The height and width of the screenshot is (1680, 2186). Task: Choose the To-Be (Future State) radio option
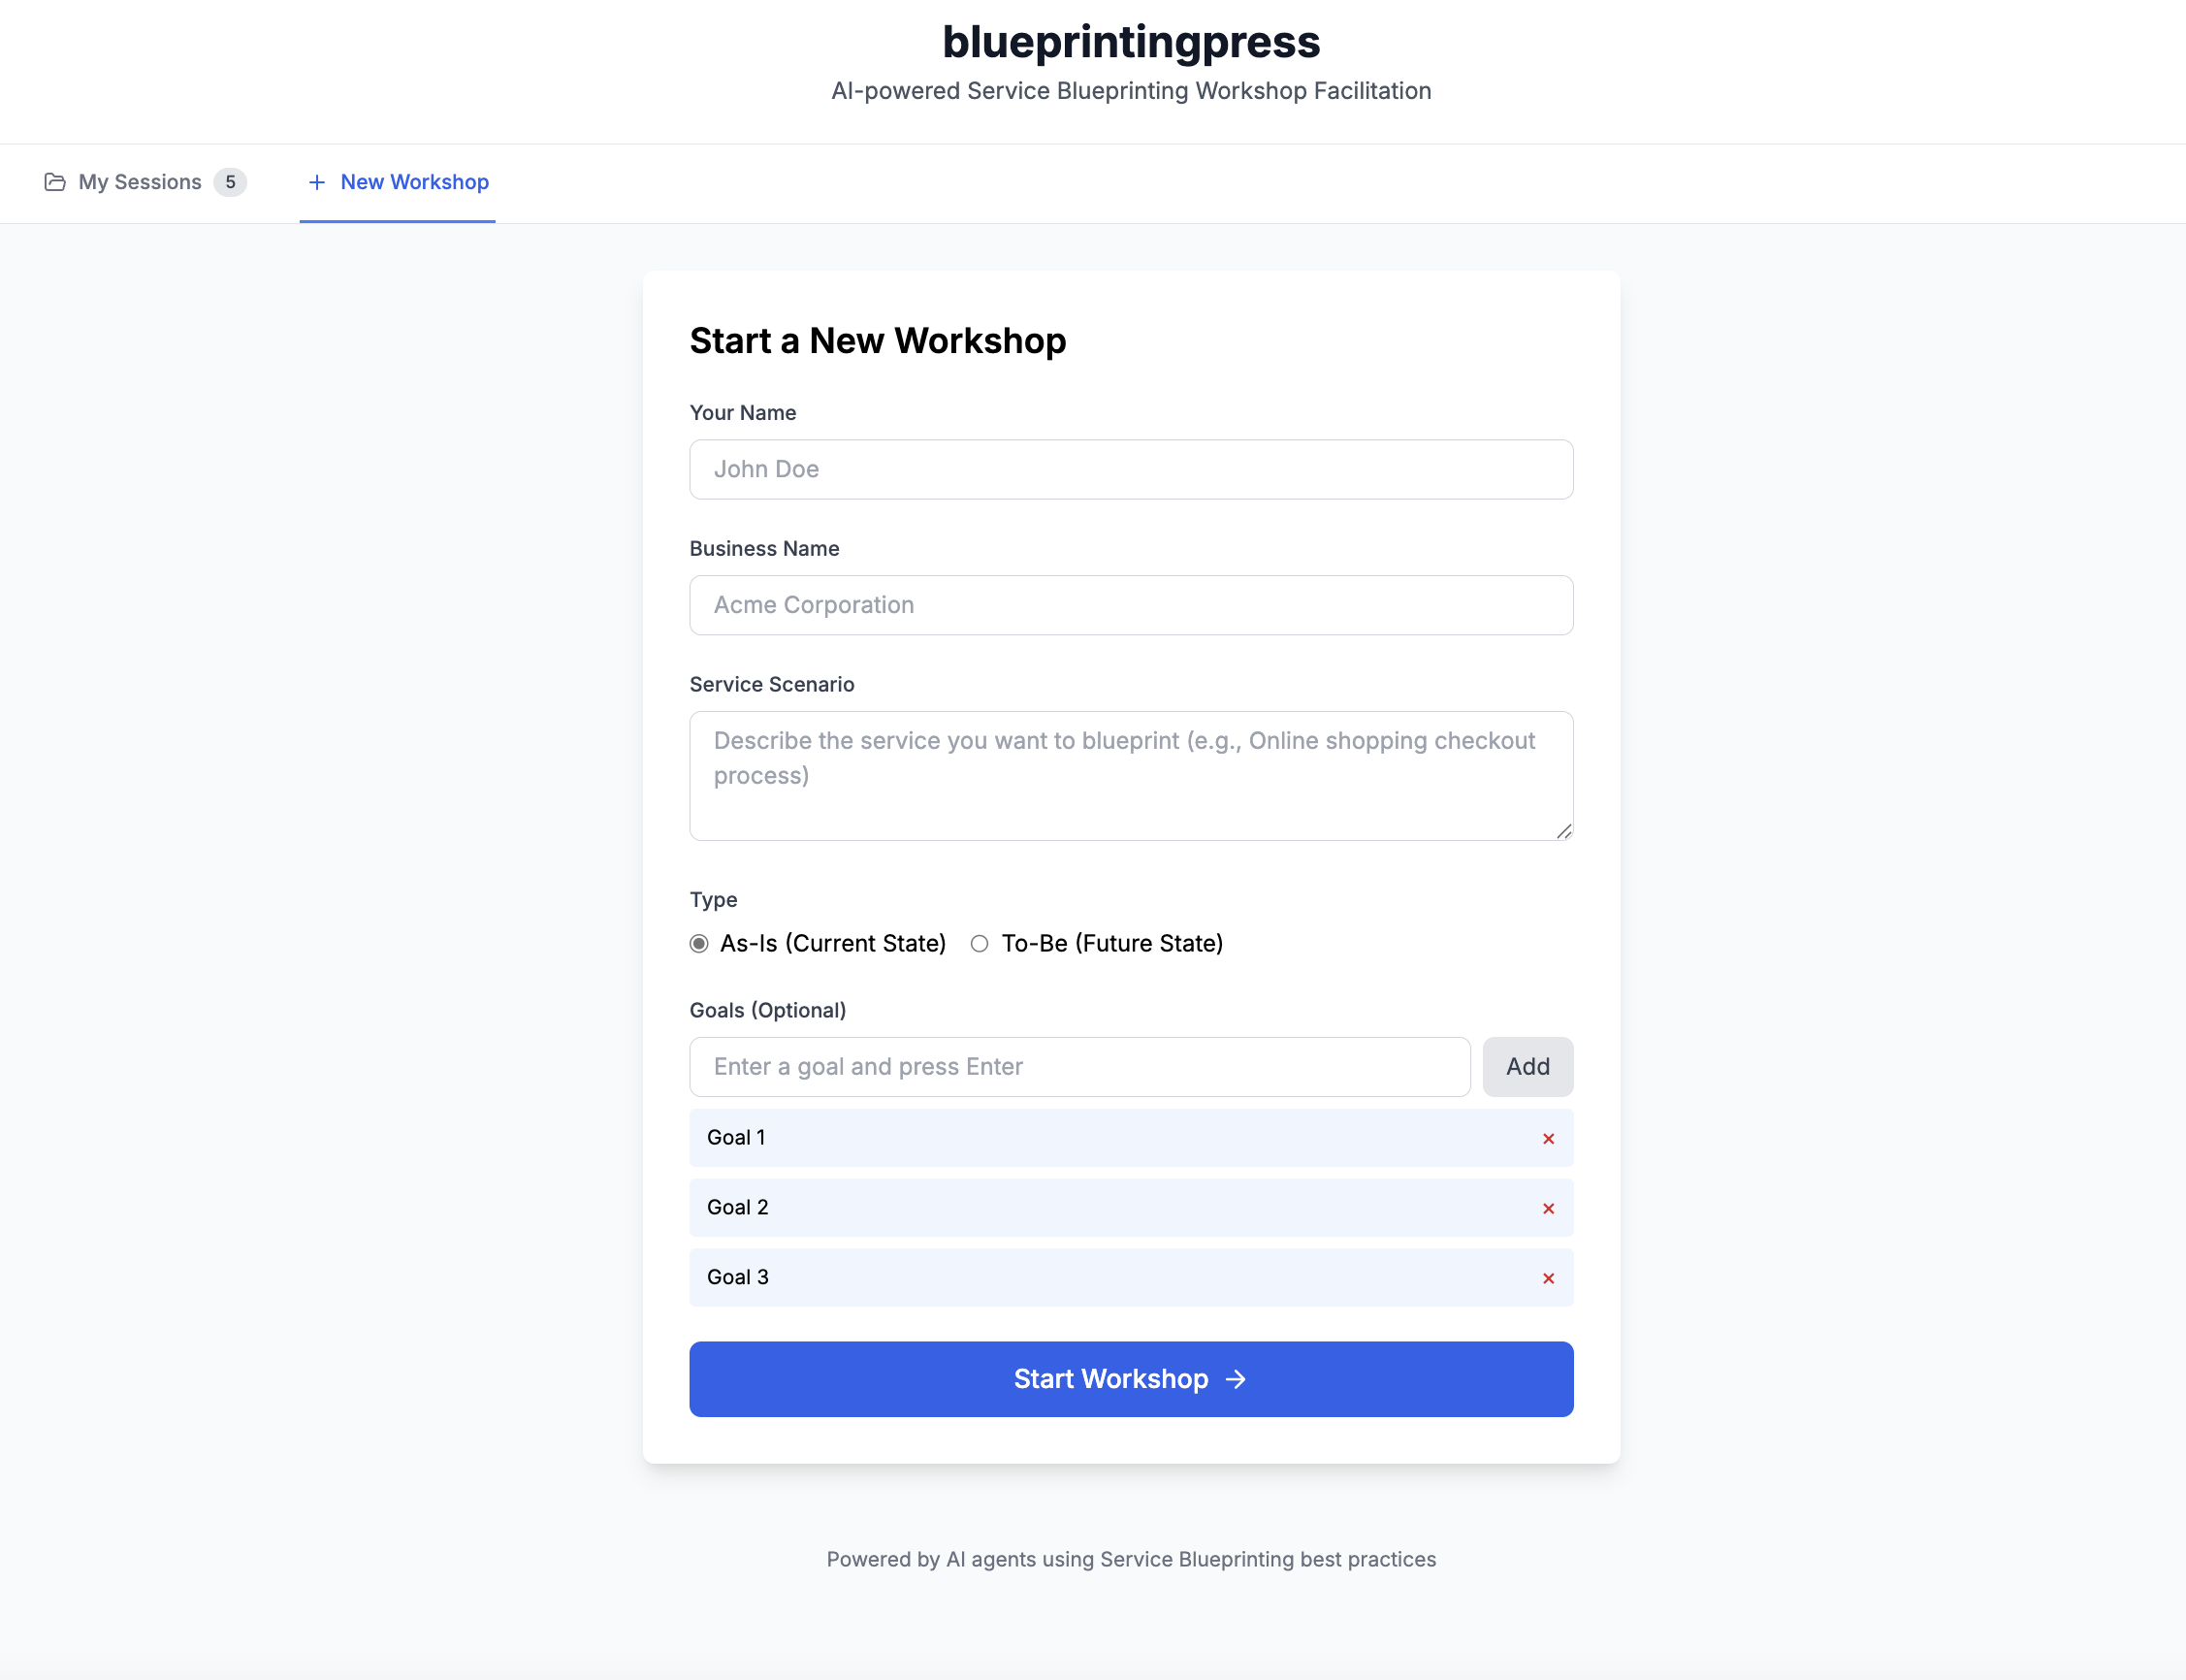point(980,944)
